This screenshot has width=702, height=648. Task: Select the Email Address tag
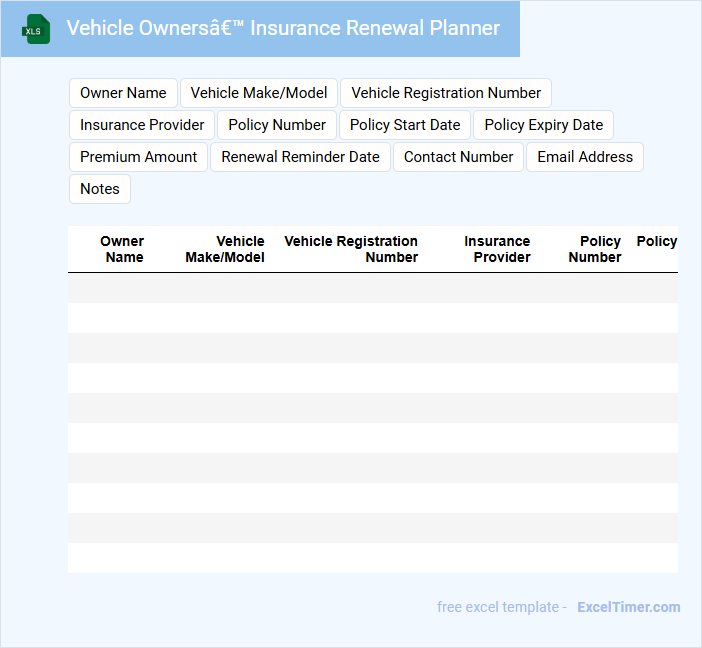tap(585, 157)
